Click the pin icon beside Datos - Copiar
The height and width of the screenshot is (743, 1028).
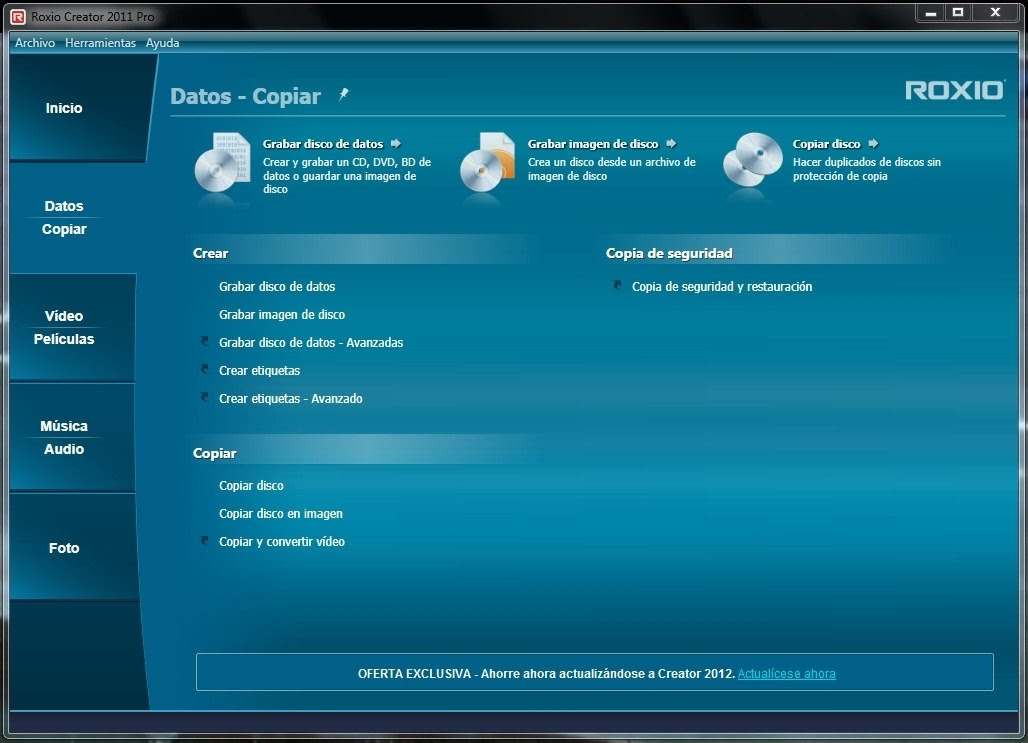343,94
